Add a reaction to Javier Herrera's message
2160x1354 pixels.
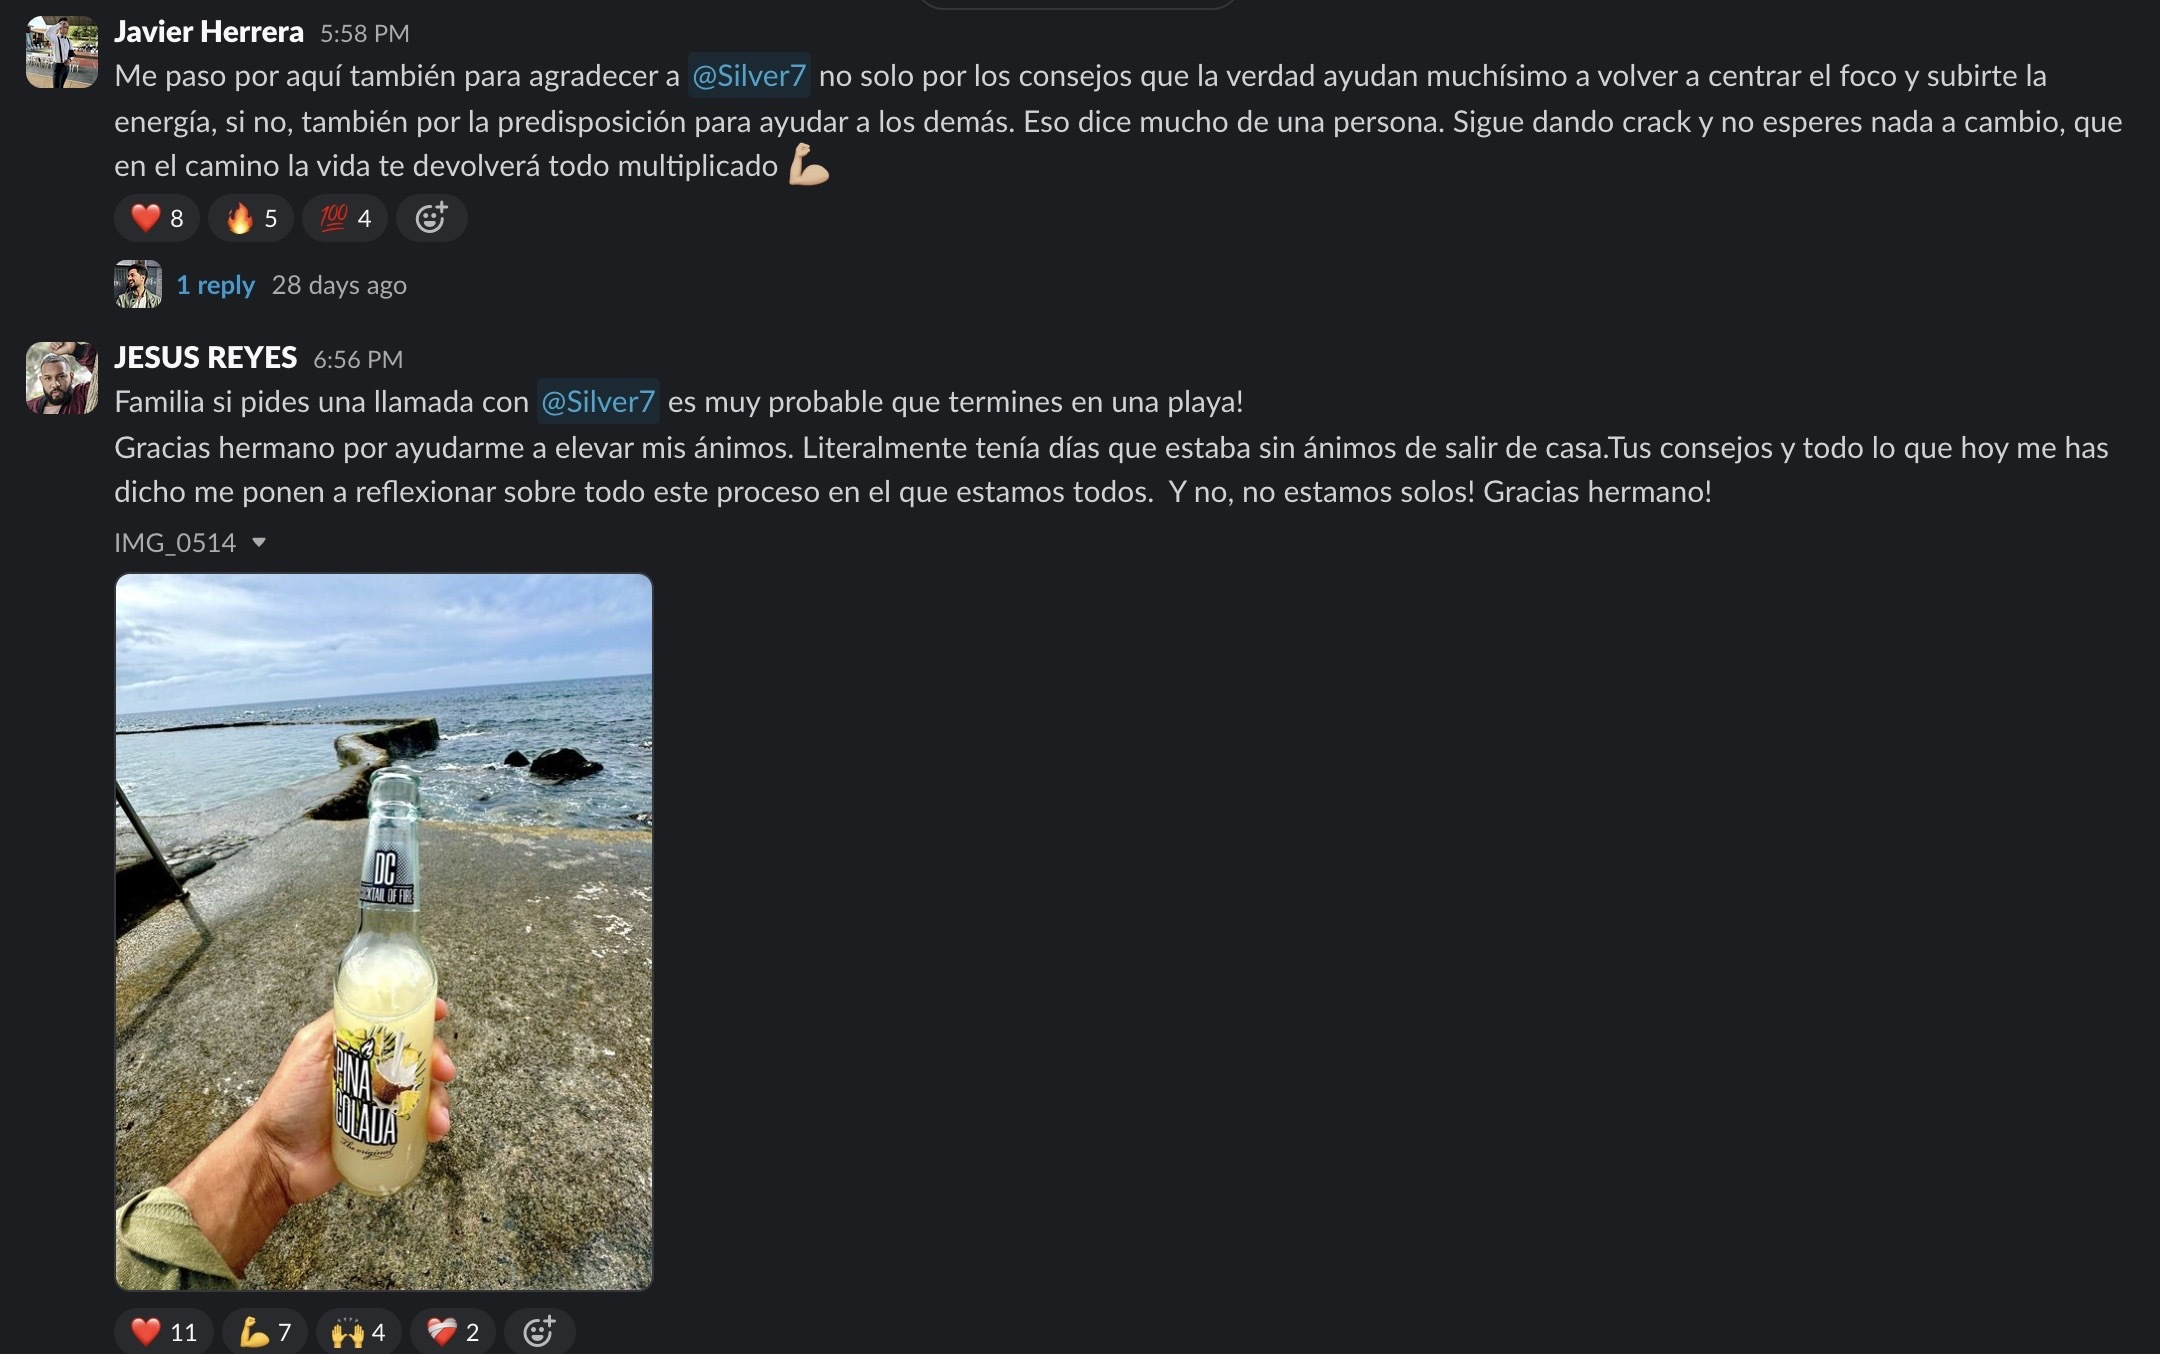tap(431, 218)
